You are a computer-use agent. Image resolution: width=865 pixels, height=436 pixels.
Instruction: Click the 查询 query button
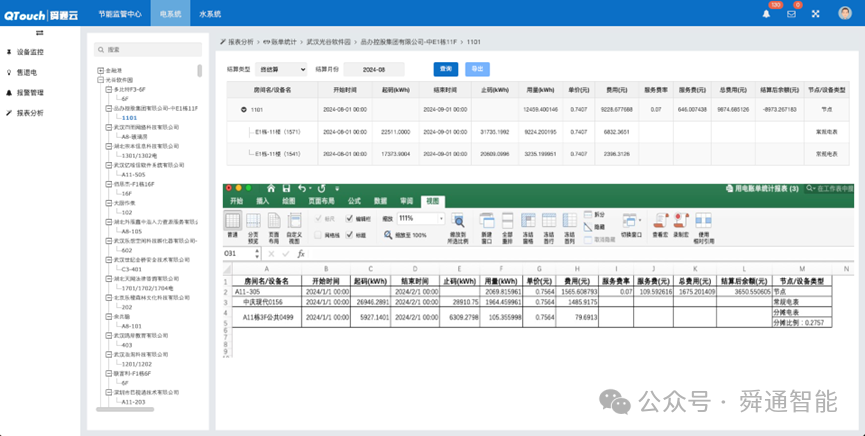446,69
